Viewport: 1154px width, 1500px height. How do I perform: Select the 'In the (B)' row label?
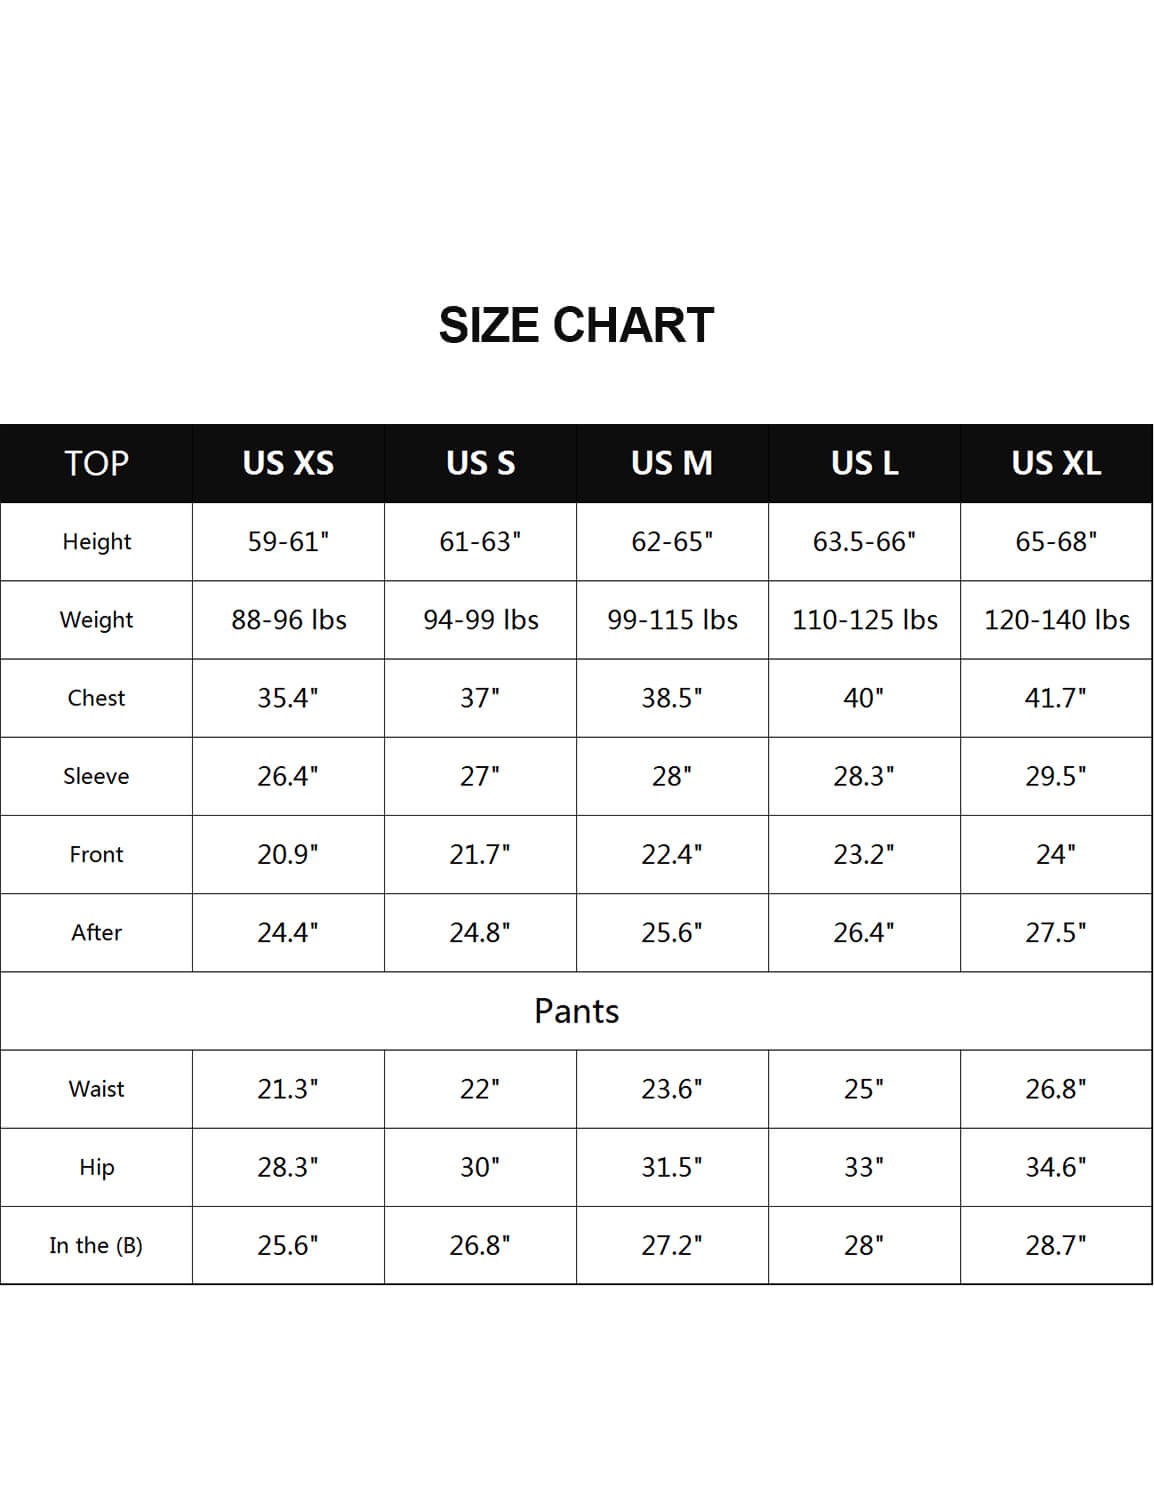tap(96, 1245)
